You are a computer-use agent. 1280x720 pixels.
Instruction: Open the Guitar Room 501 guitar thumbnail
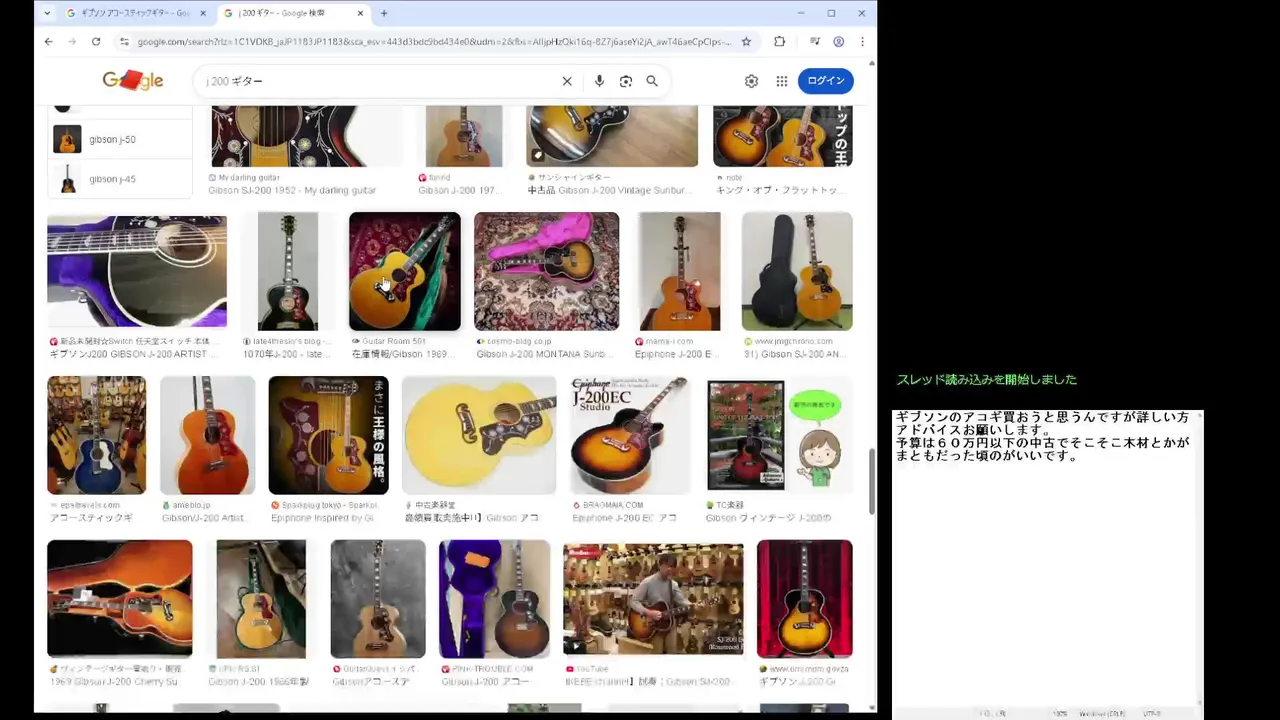click(405, 271)
